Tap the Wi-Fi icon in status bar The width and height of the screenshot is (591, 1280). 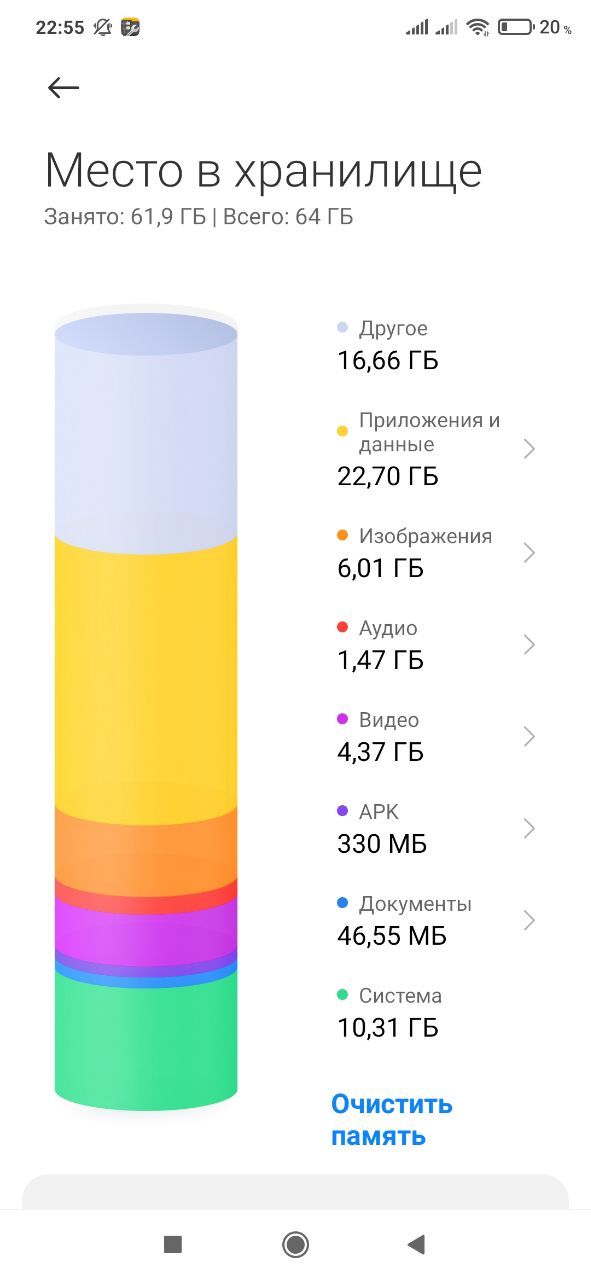(x=478, y=28)
